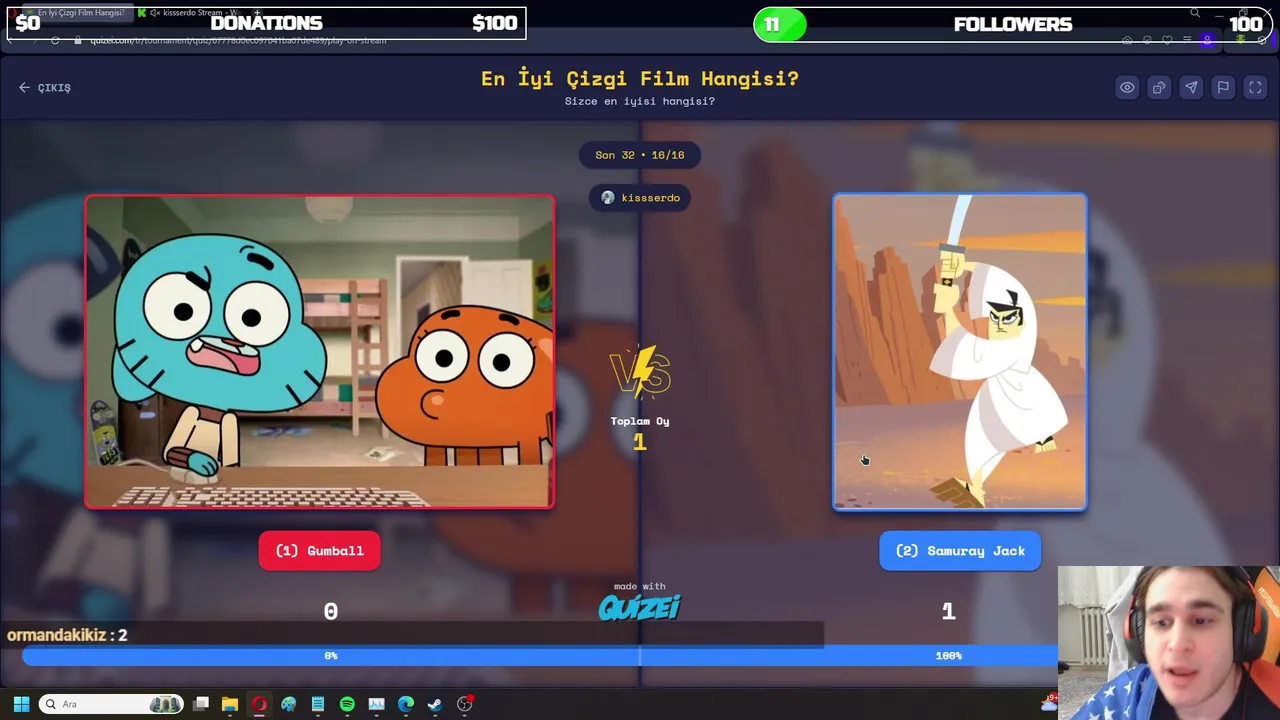The height and width of the screenshot is (720, 1280).
Task: Click the 'ormandakikiz : 2' chat message
Action: 67,635
